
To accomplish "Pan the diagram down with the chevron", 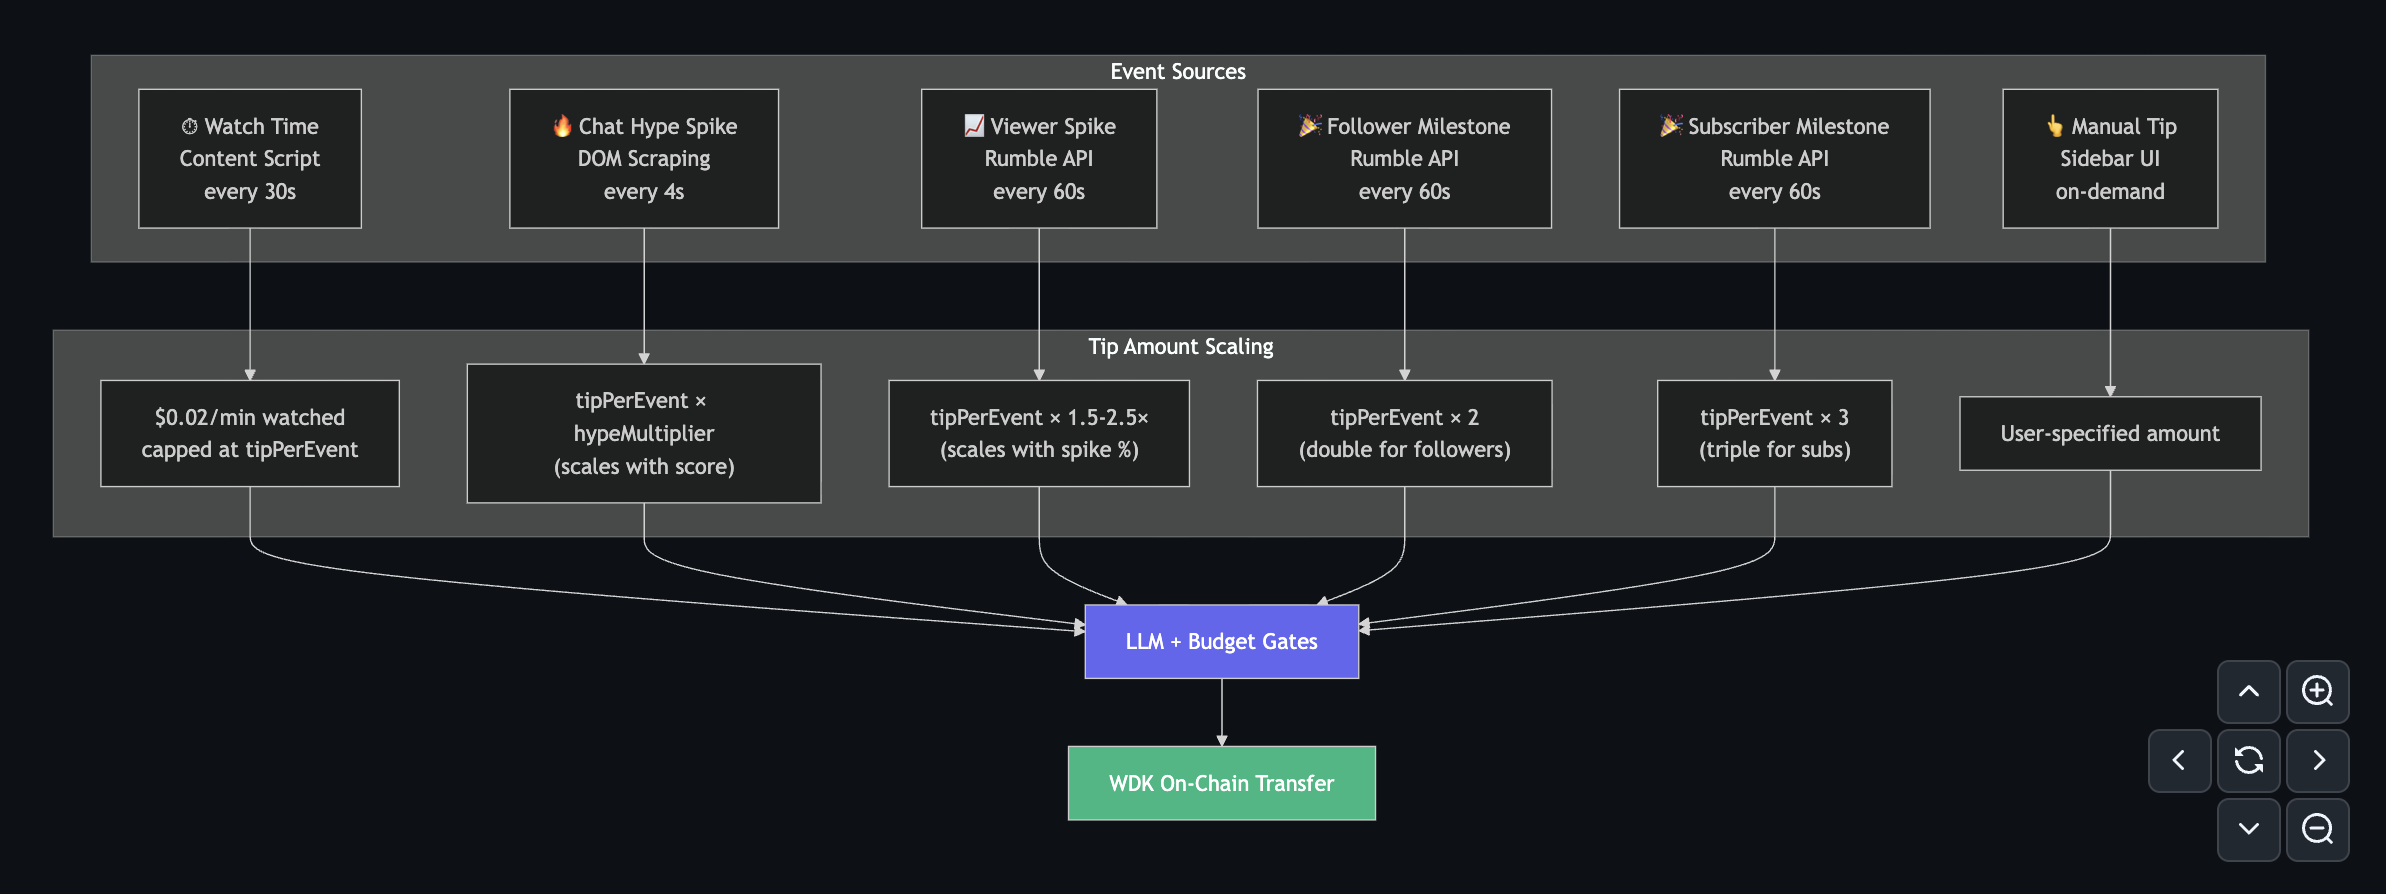I will (2248, 829).
